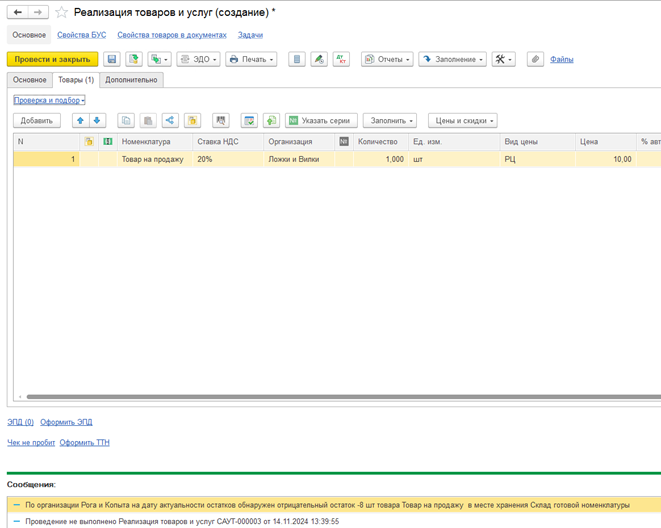Select the Товар на продажу cell
Image resolution: width=661 pixels, height=528 pixels.
click(155, 159)
